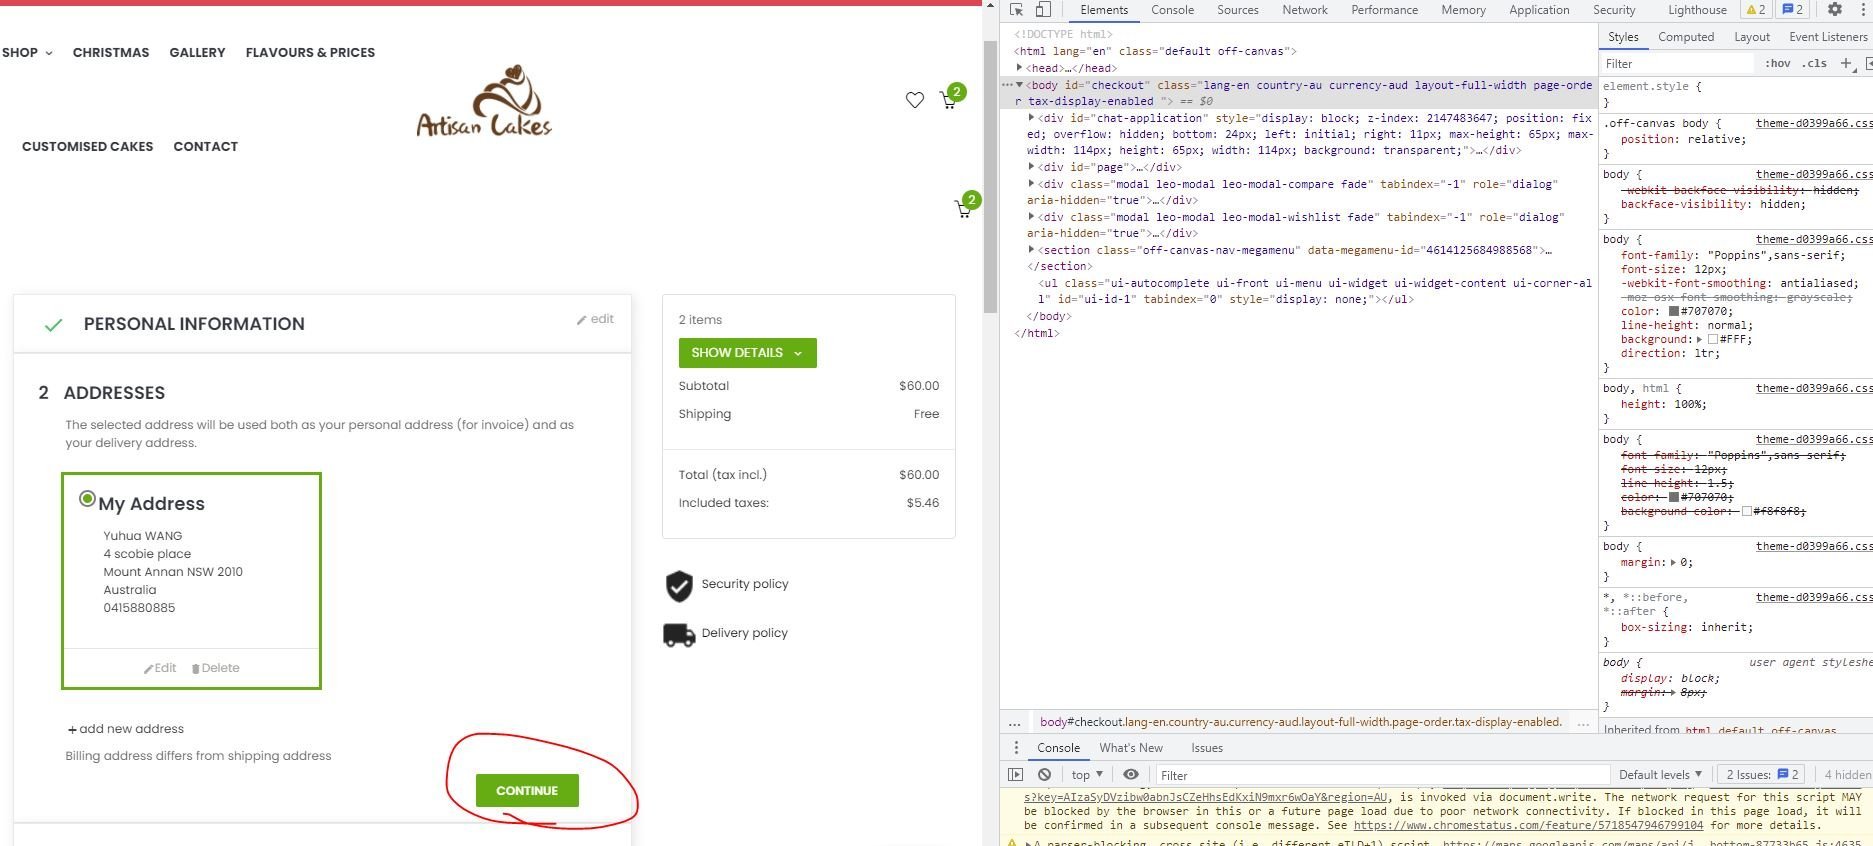1873x846 pixels.
Task: Click the 2 Issues badge in console toolbar
Action: tap(1762, 774)
